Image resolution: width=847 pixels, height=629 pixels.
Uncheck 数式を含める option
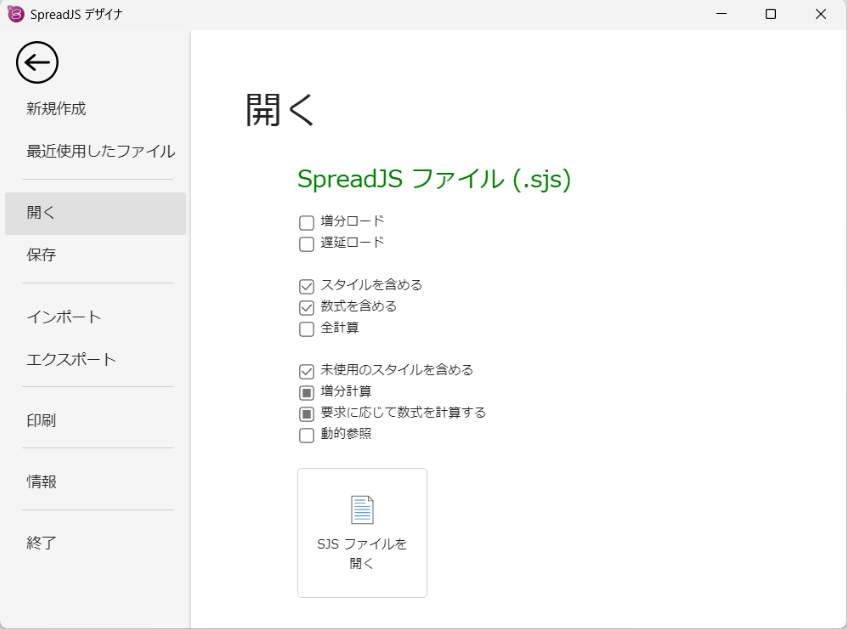pyautogui.click(x=306, y=307)
